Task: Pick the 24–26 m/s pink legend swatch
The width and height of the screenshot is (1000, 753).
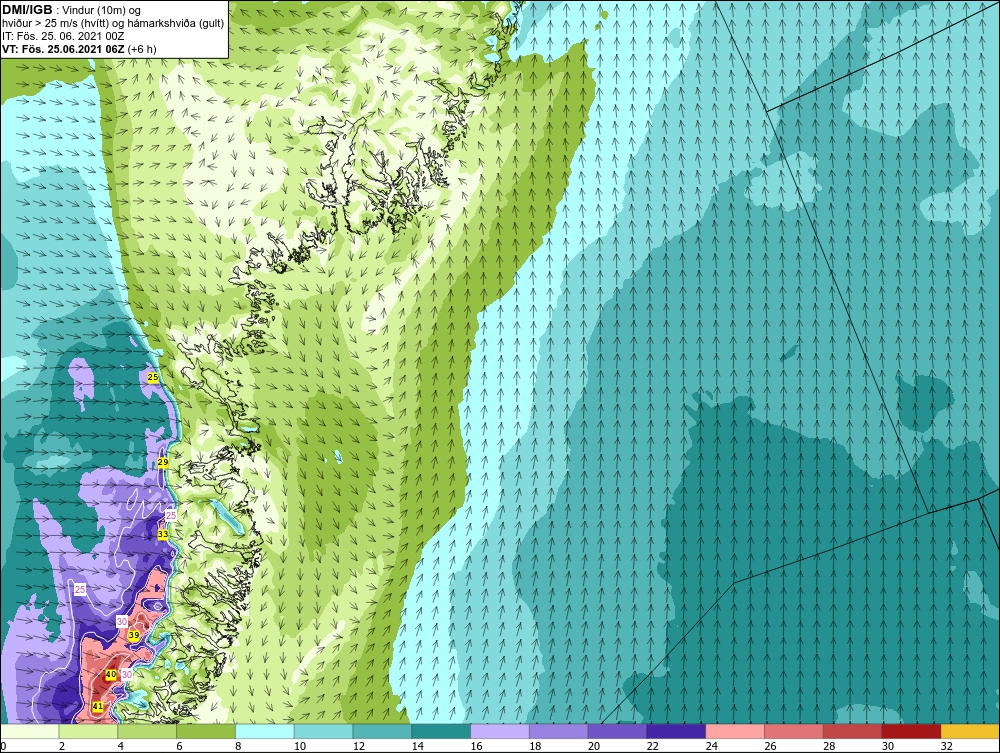Action: 735,731
